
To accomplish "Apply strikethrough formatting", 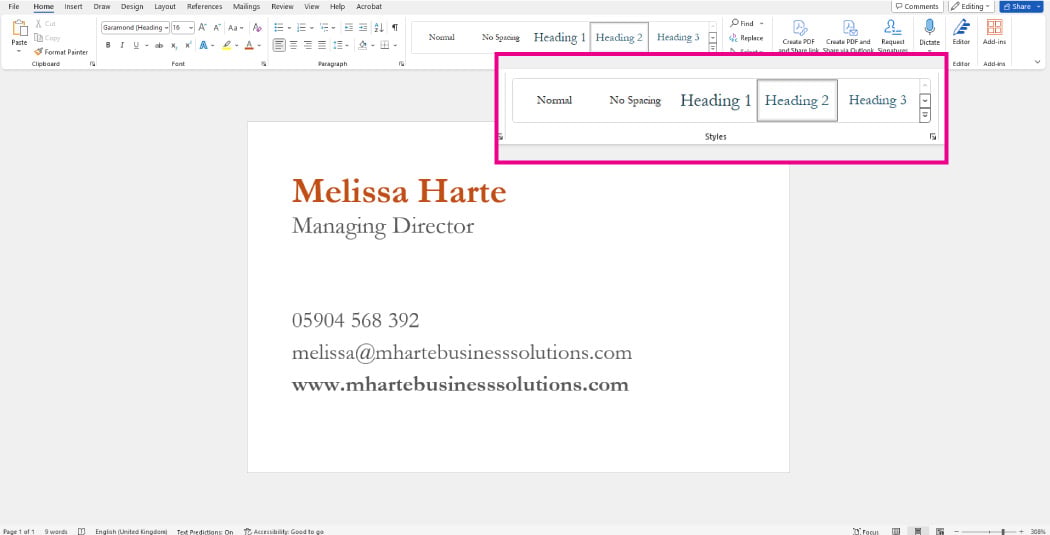I will pyautogui.click(x=159, y=46).
